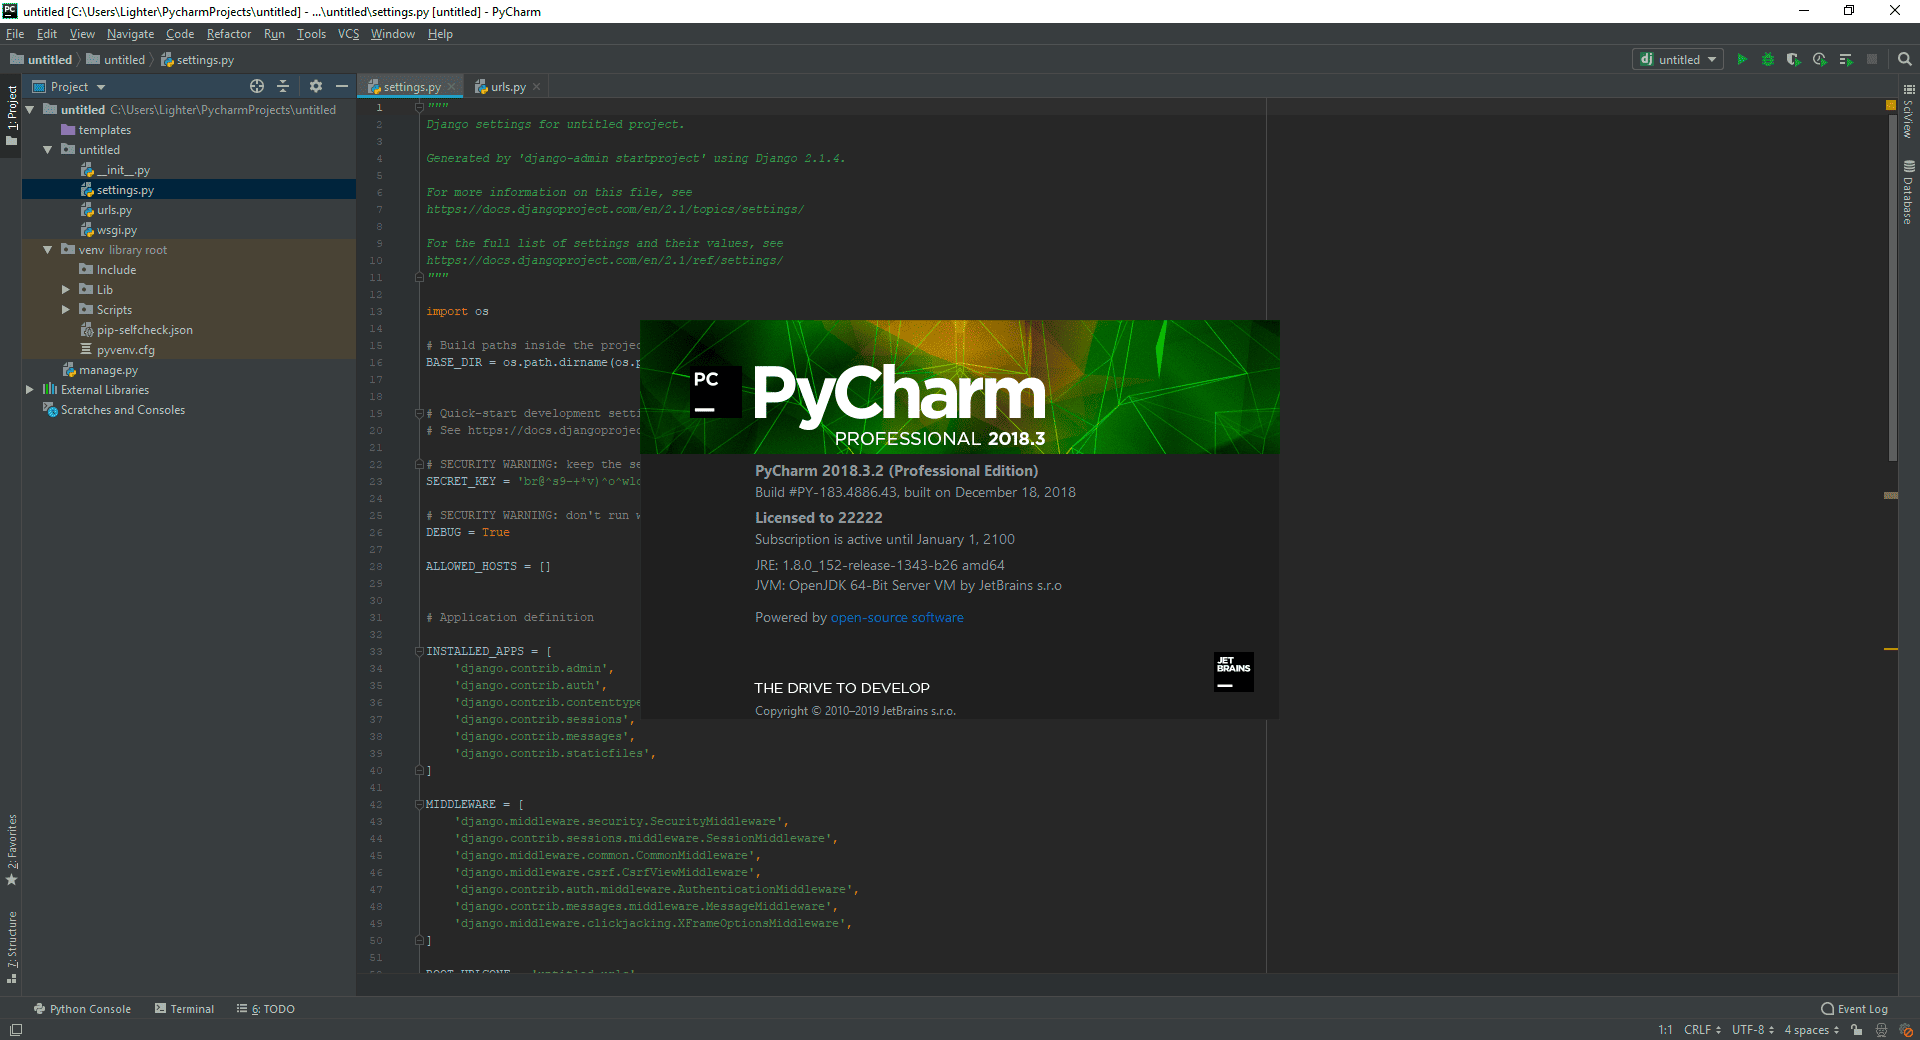Collapse the untitled project root node
1920x1040 pixels.
point(30,110)
